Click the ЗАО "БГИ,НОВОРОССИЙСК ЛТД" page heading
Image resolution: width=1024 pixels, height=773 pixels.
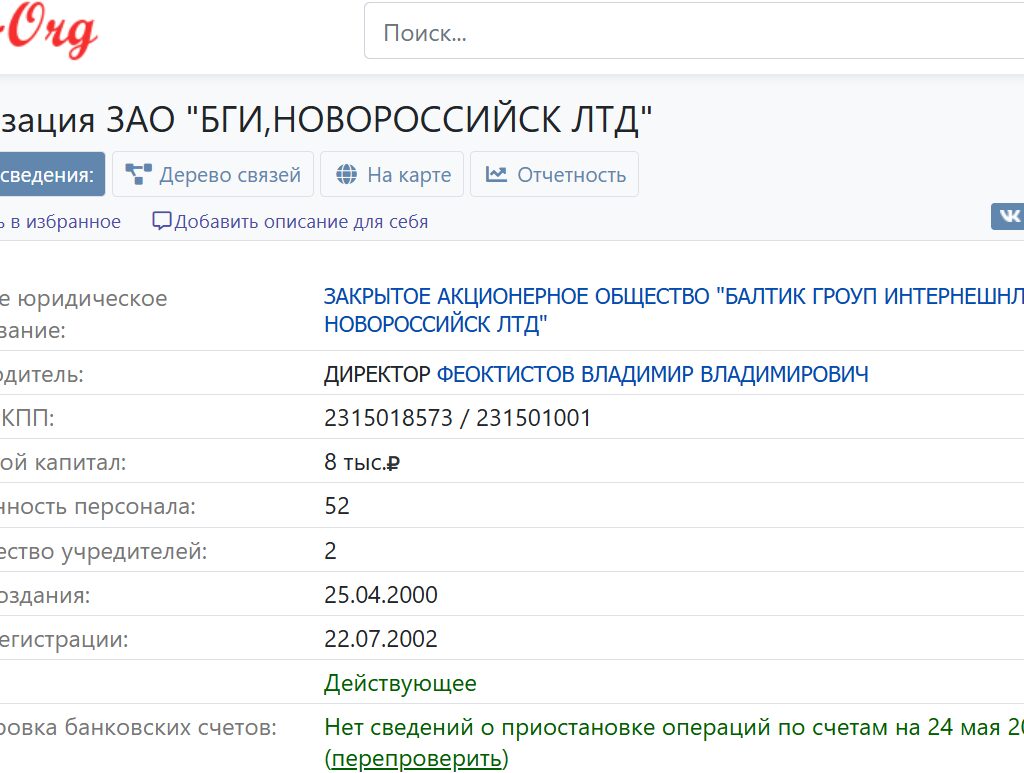(x=330, y=119)
